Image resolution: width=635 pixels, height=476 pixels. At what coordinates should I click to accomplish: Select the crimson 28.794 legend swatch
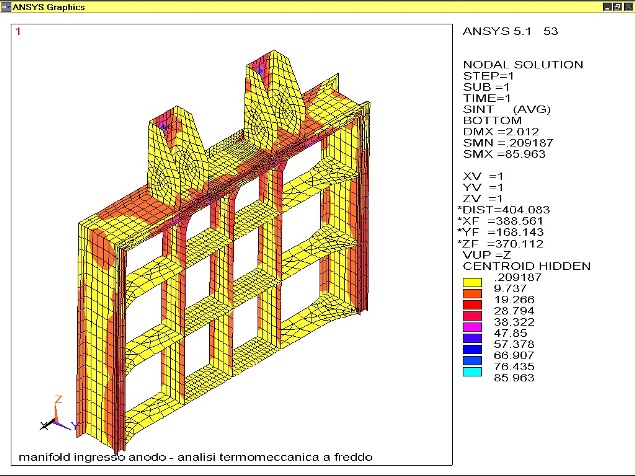(472, 316)
